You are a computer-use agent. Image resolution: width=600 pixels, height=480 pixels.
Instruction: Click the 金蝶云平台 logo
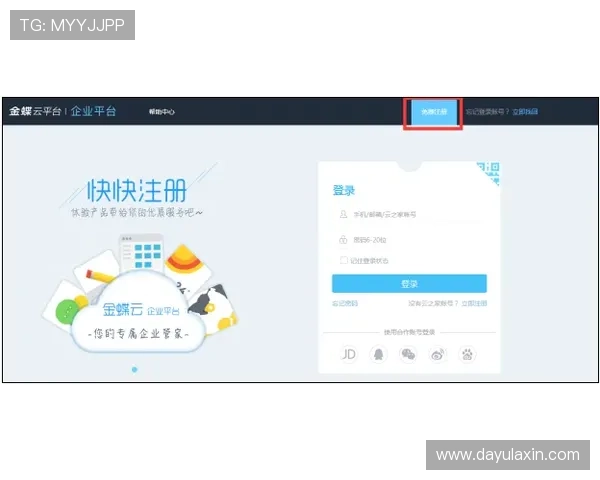(35, 111)
